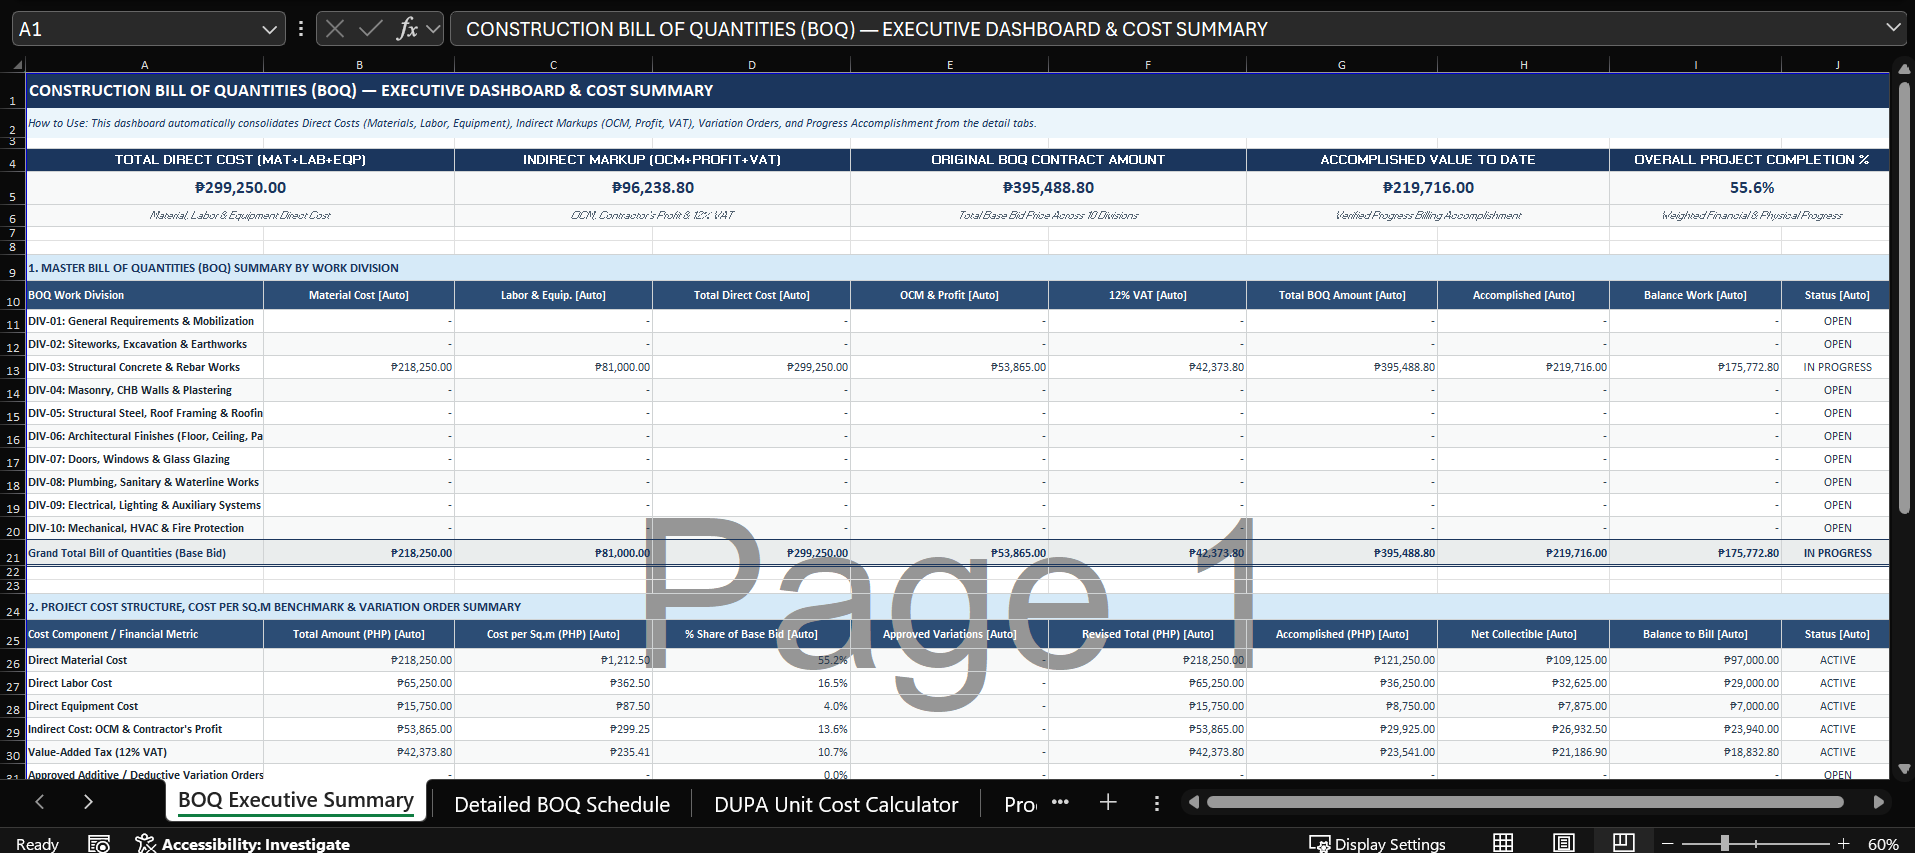Screen dimensions: 1915x853
Task: Switch to Normal view icon
Action: point(1503,843)
